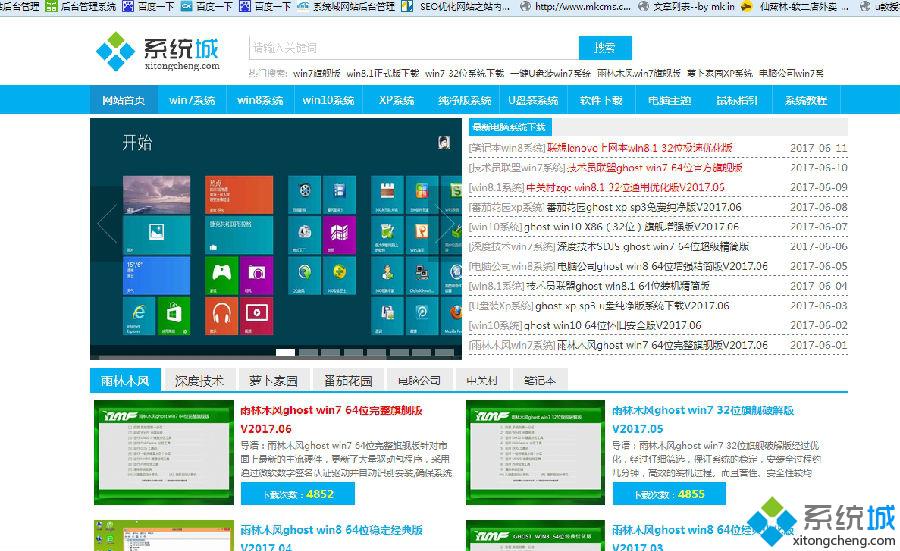This screenshot has width=900, height=551.
Task: Open the ghost win10 X86 (32位) article
Action: (631, 227)
